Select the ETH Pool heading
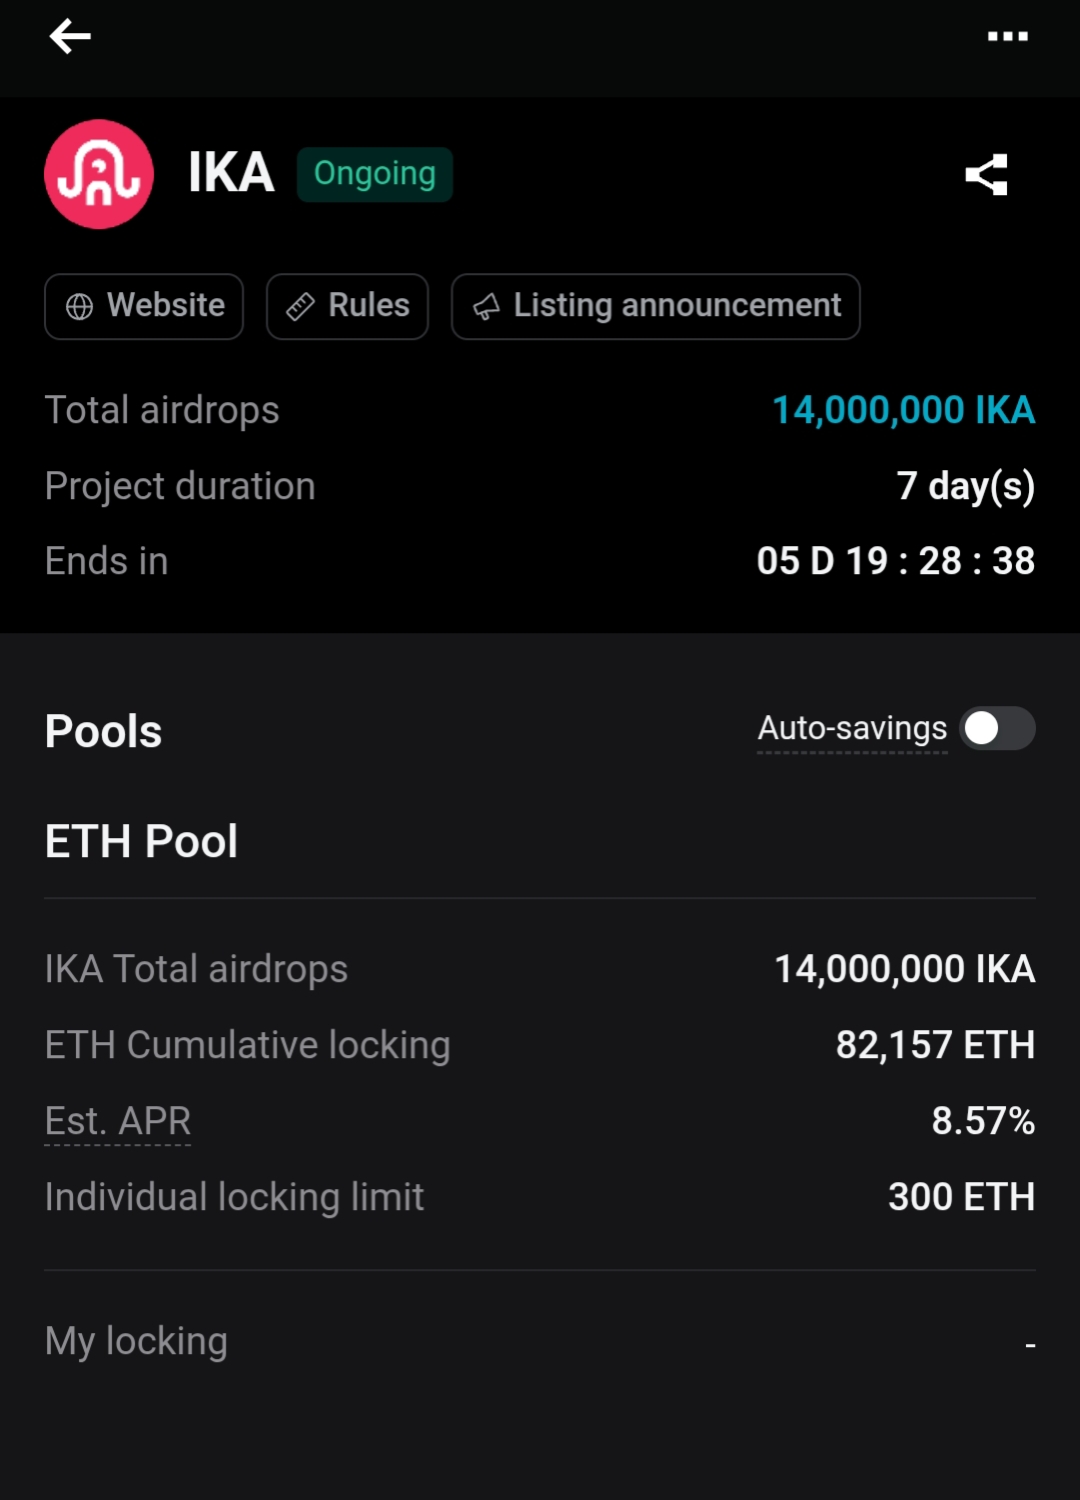The width and height of the screenshot is (1080, 1500). (x=141, y=841)
